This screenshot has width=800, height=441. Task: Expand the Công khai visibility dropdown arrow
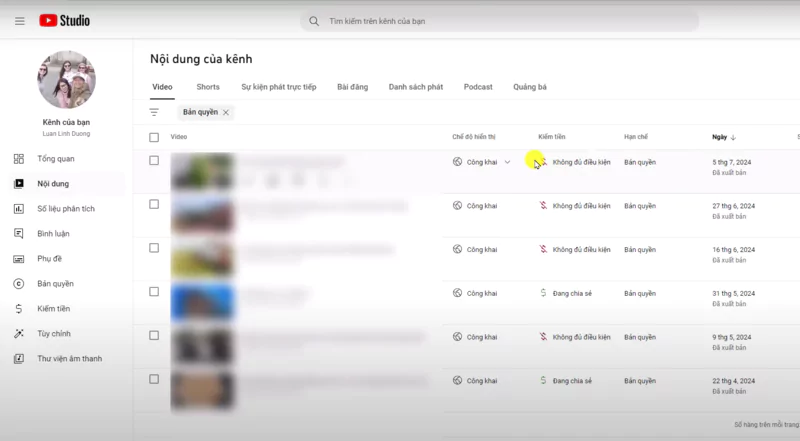point(508,162)
